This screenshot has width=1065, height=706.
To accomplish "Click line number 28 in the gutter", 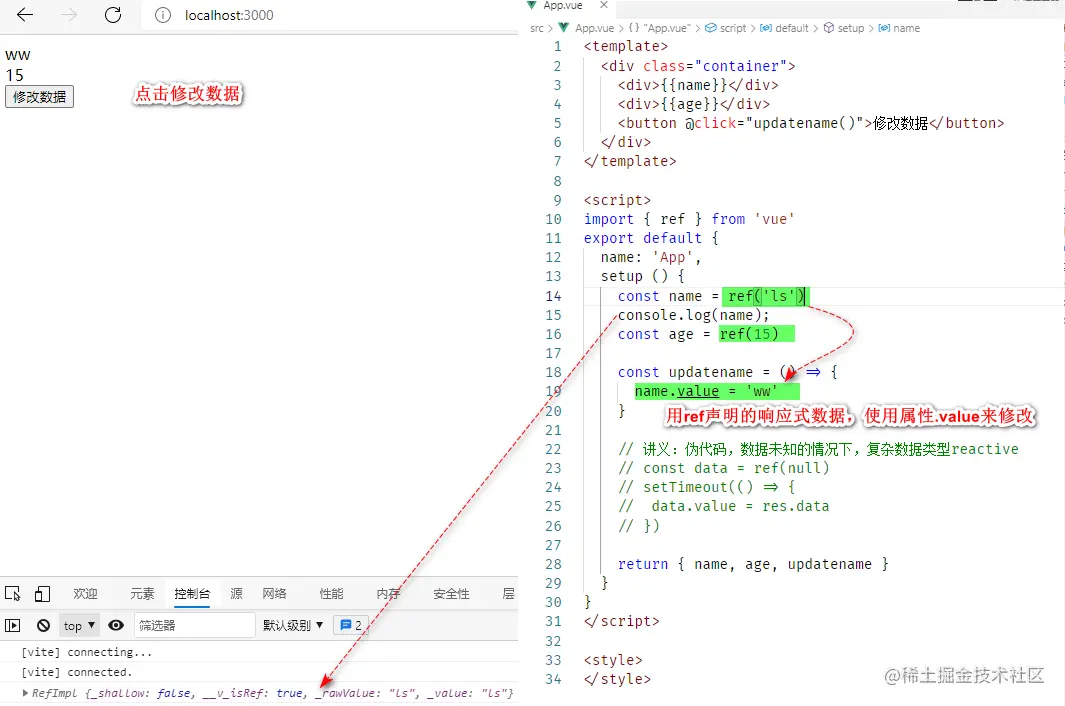I will pos(554,564).
